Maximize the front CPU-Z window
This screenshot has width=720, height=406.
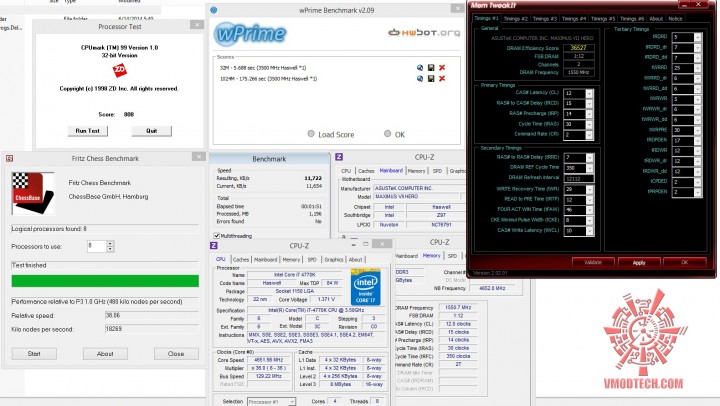click(x=366, y=244)
